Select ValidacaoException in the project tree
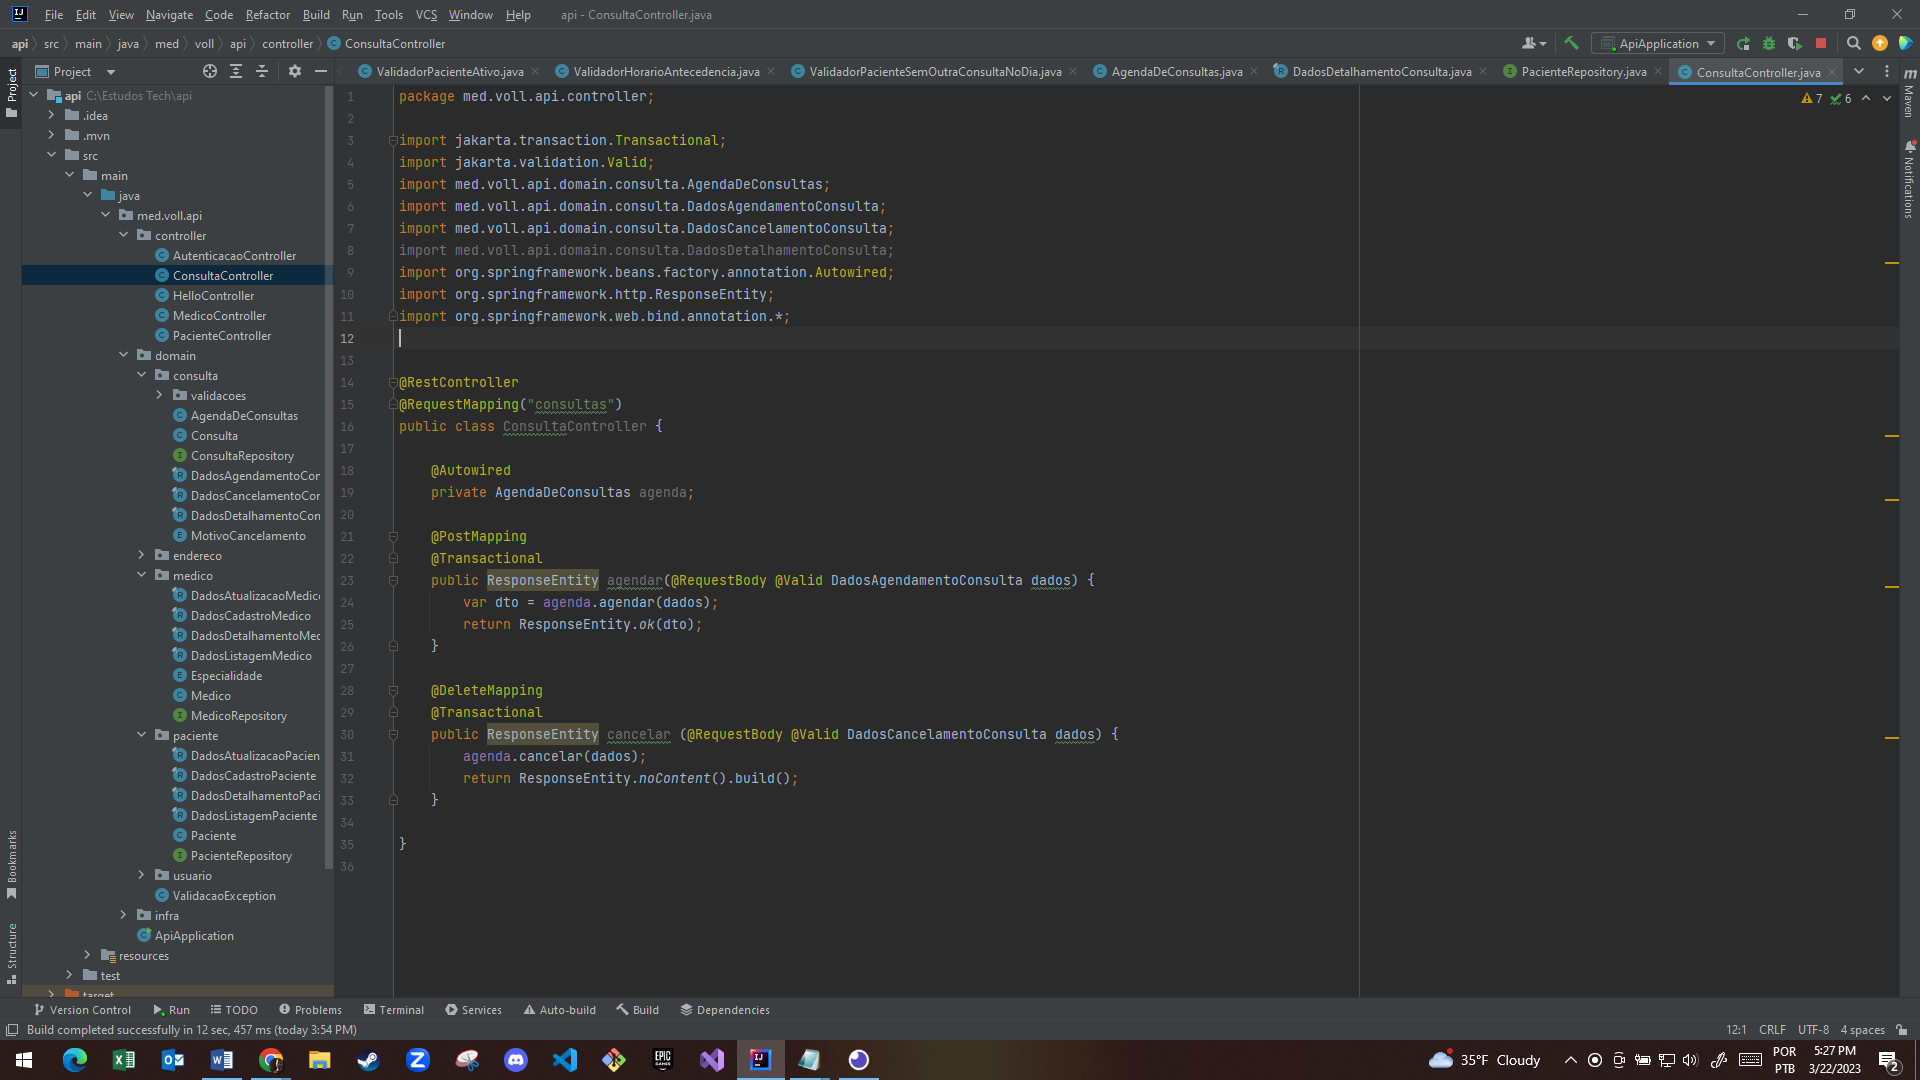The image size is (1920, 1080). click(224, 895)
